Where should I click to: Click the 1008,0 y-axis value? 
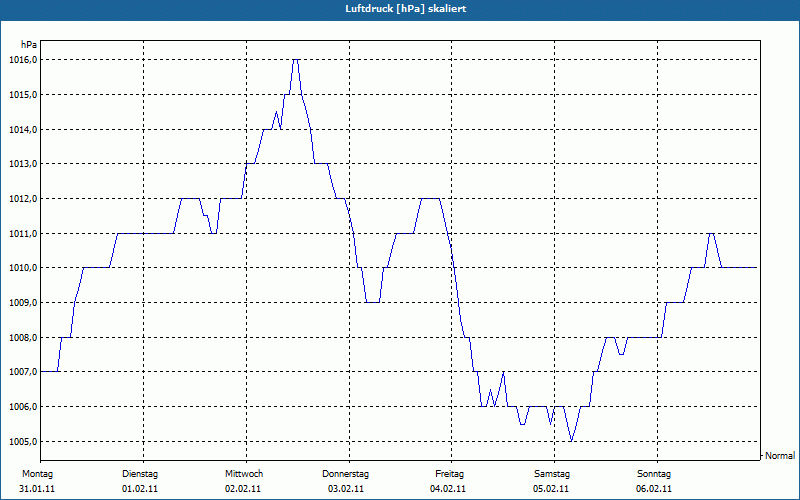pyautogui.click(x=23, y=337)
